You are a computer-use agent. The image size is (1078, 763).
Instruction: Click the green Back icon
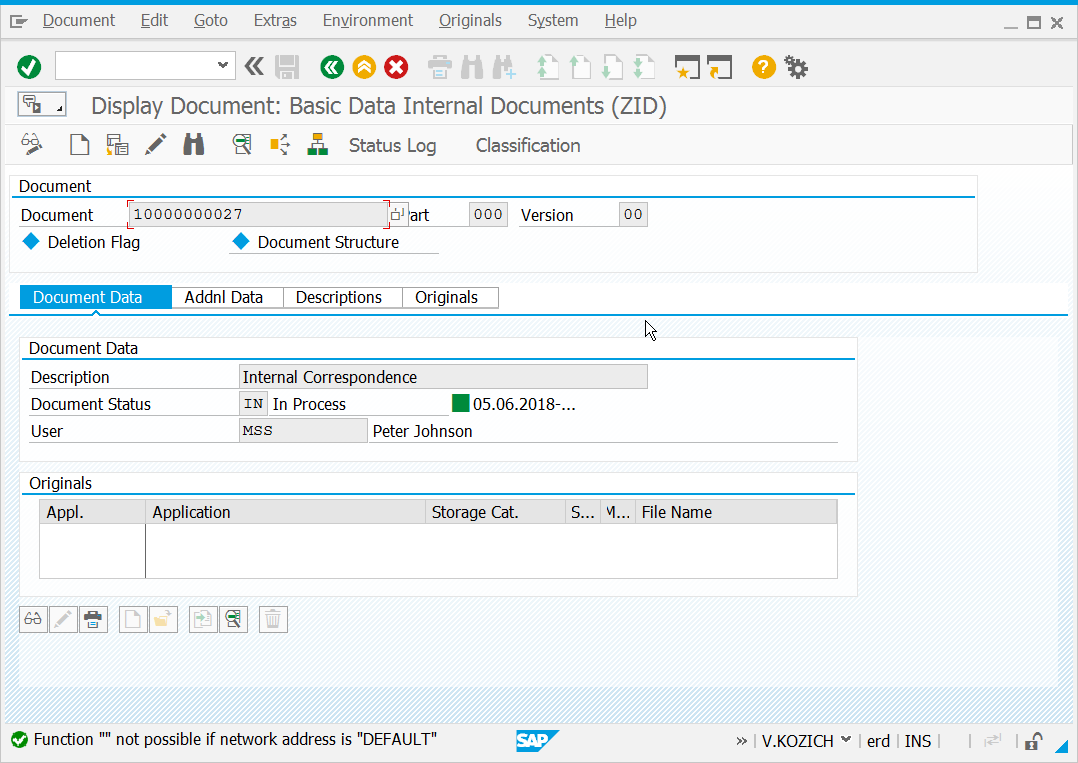pos(332,67)
